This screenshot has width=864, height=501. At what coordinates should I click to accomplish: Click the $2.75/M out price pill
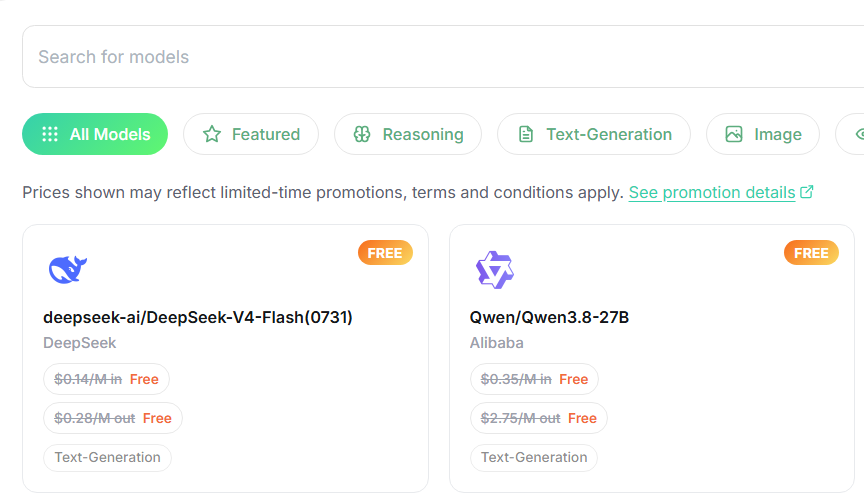(539, 418)
